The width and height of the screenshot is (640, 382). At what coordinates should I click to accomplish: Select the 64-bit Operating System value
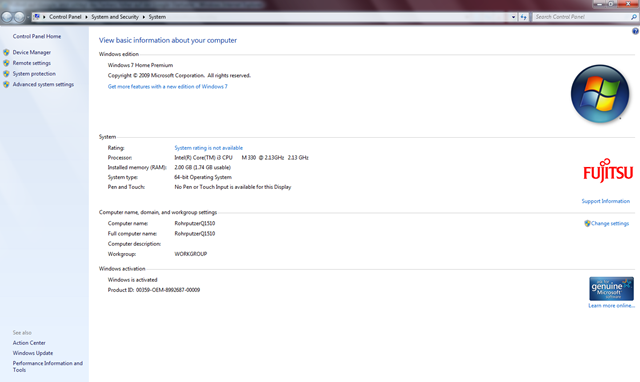pyautogui.click(x=203, y=177)
